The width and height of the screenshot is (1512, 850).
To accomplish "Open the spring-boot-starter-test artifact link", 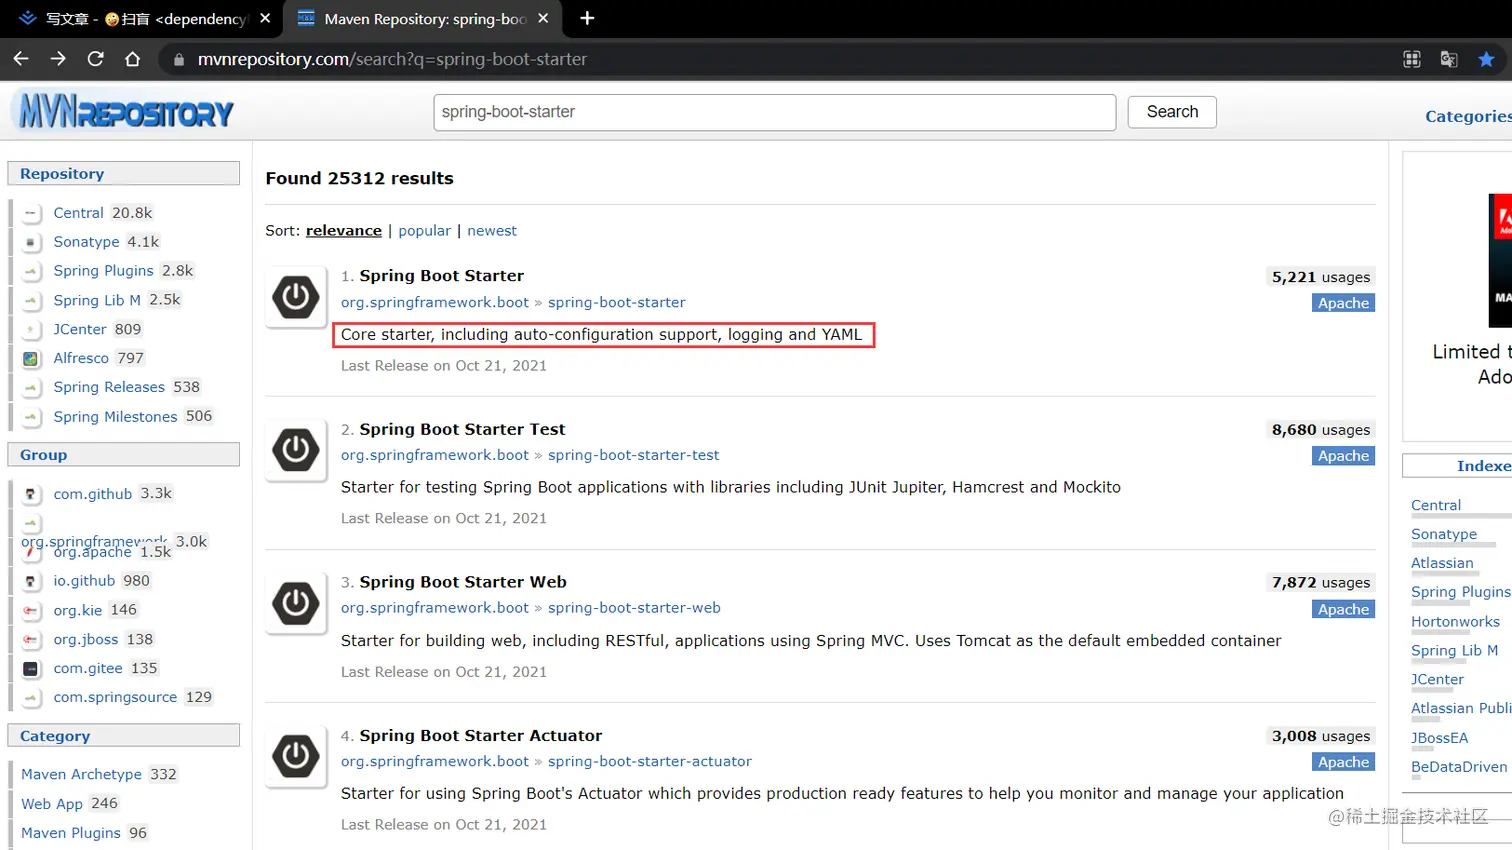I will point(634,455).
